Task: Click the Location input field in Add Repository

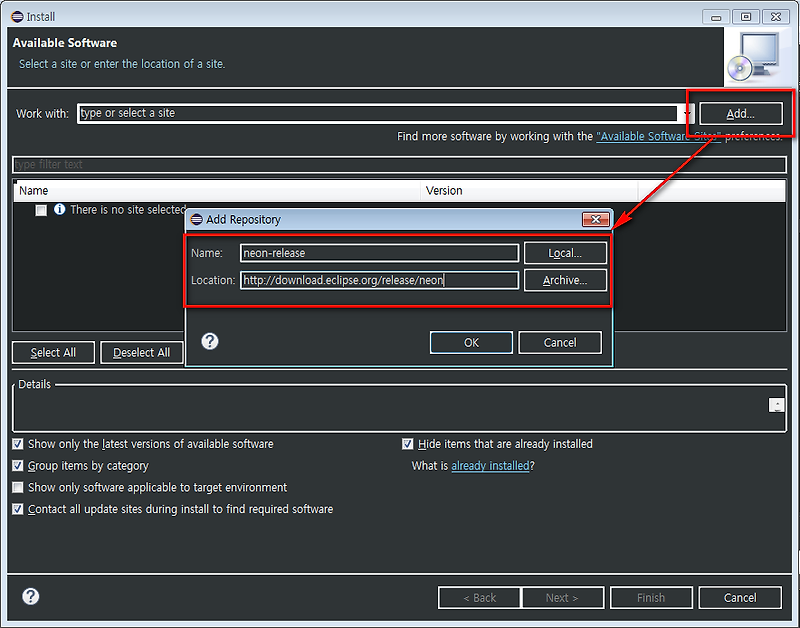Action: 380,280
